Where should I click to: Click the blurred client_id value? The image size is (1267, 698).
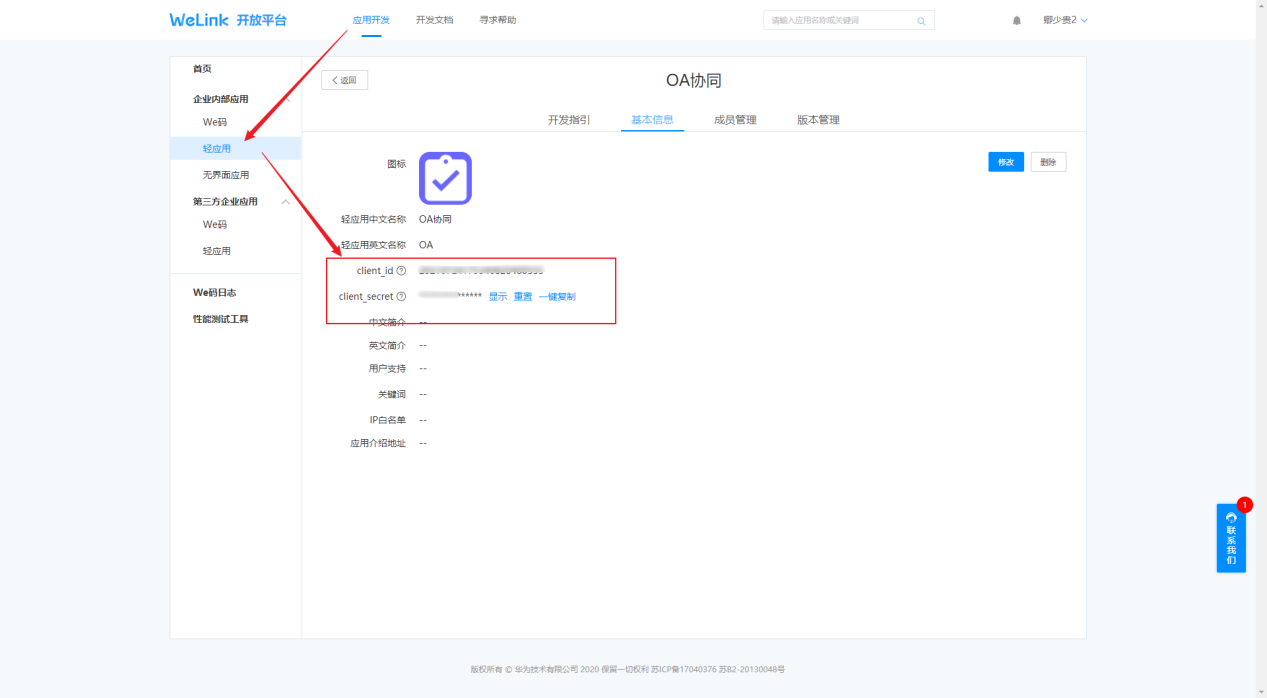[x=481, y=271]
